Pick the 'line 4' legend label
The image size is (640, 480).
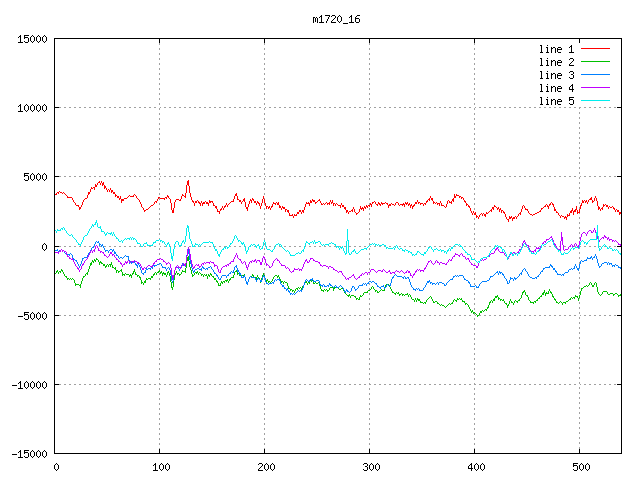tap(557, 88)
